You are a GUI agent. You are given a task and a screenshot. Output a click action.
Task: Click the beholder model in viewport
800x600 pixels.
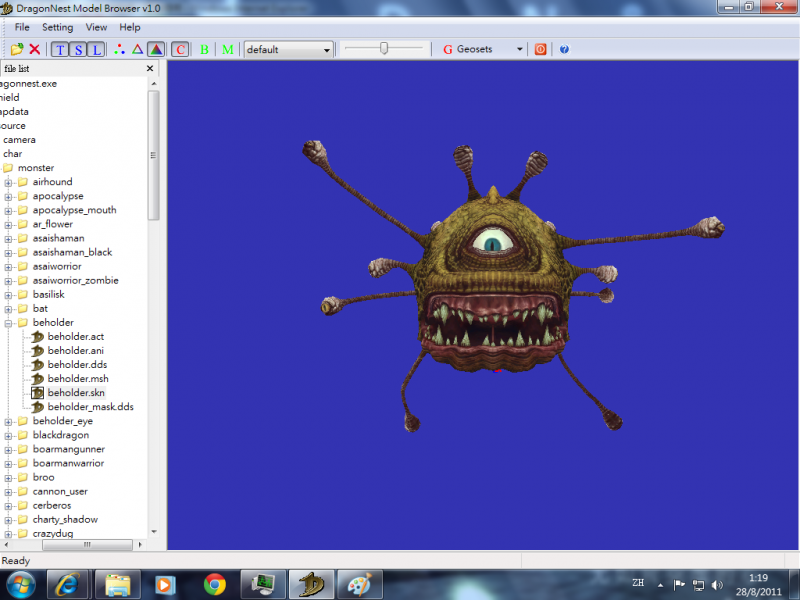493,286
